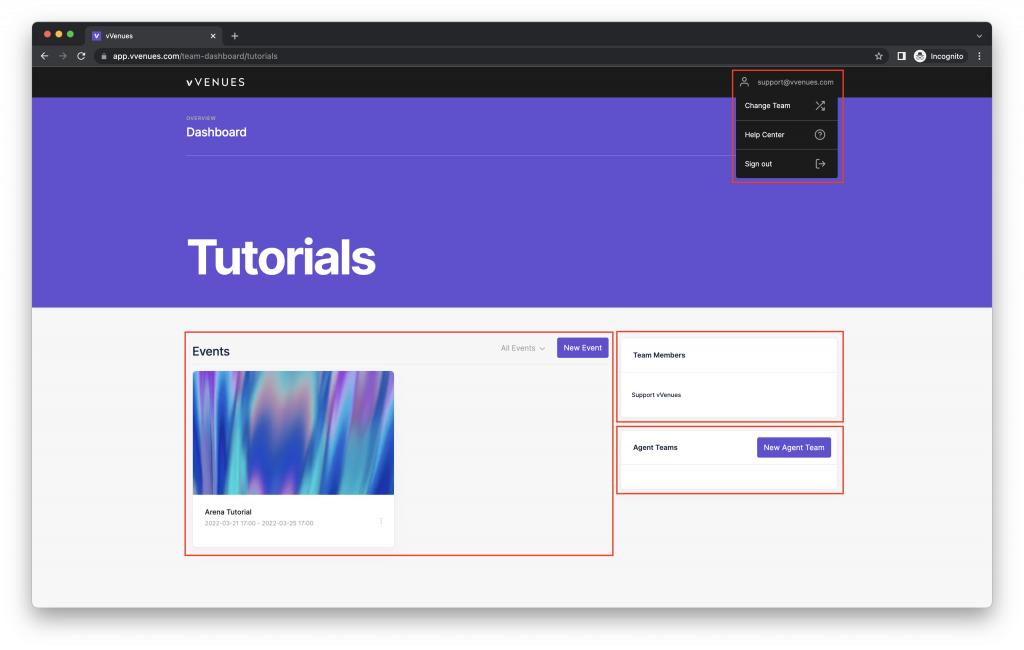Screen dimensions: 1024x650
Task: Click the Incognito profile icon
Action: click(x=920, y=56)
